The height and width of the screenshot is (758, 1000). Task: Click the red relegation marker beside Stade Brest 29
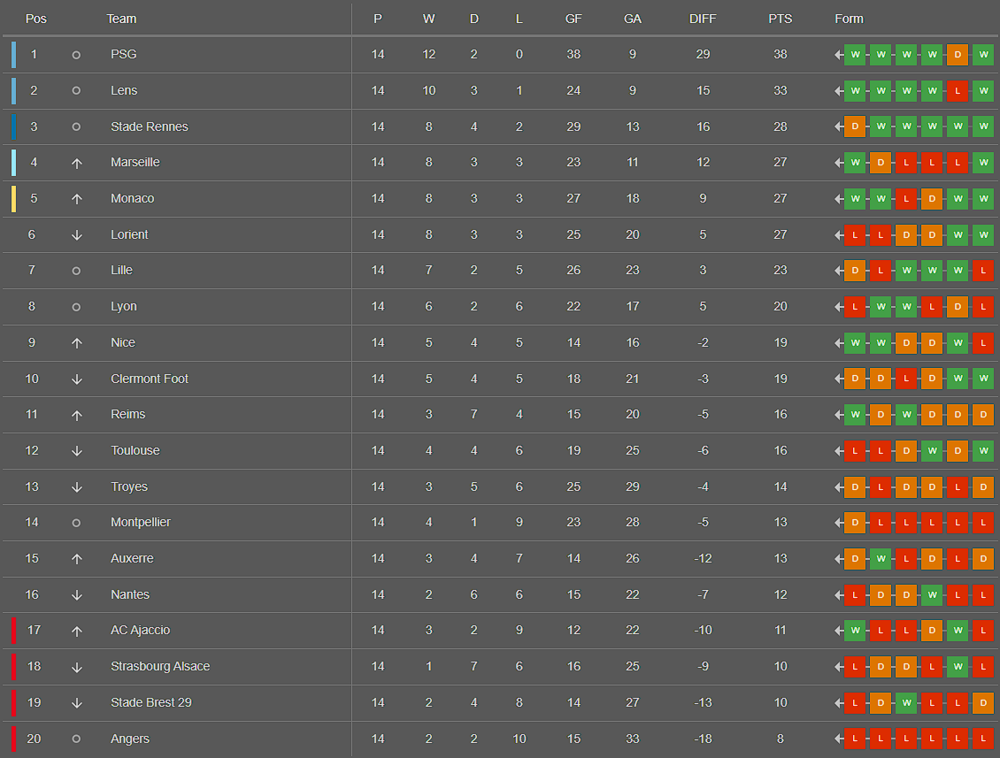[14, 703]
